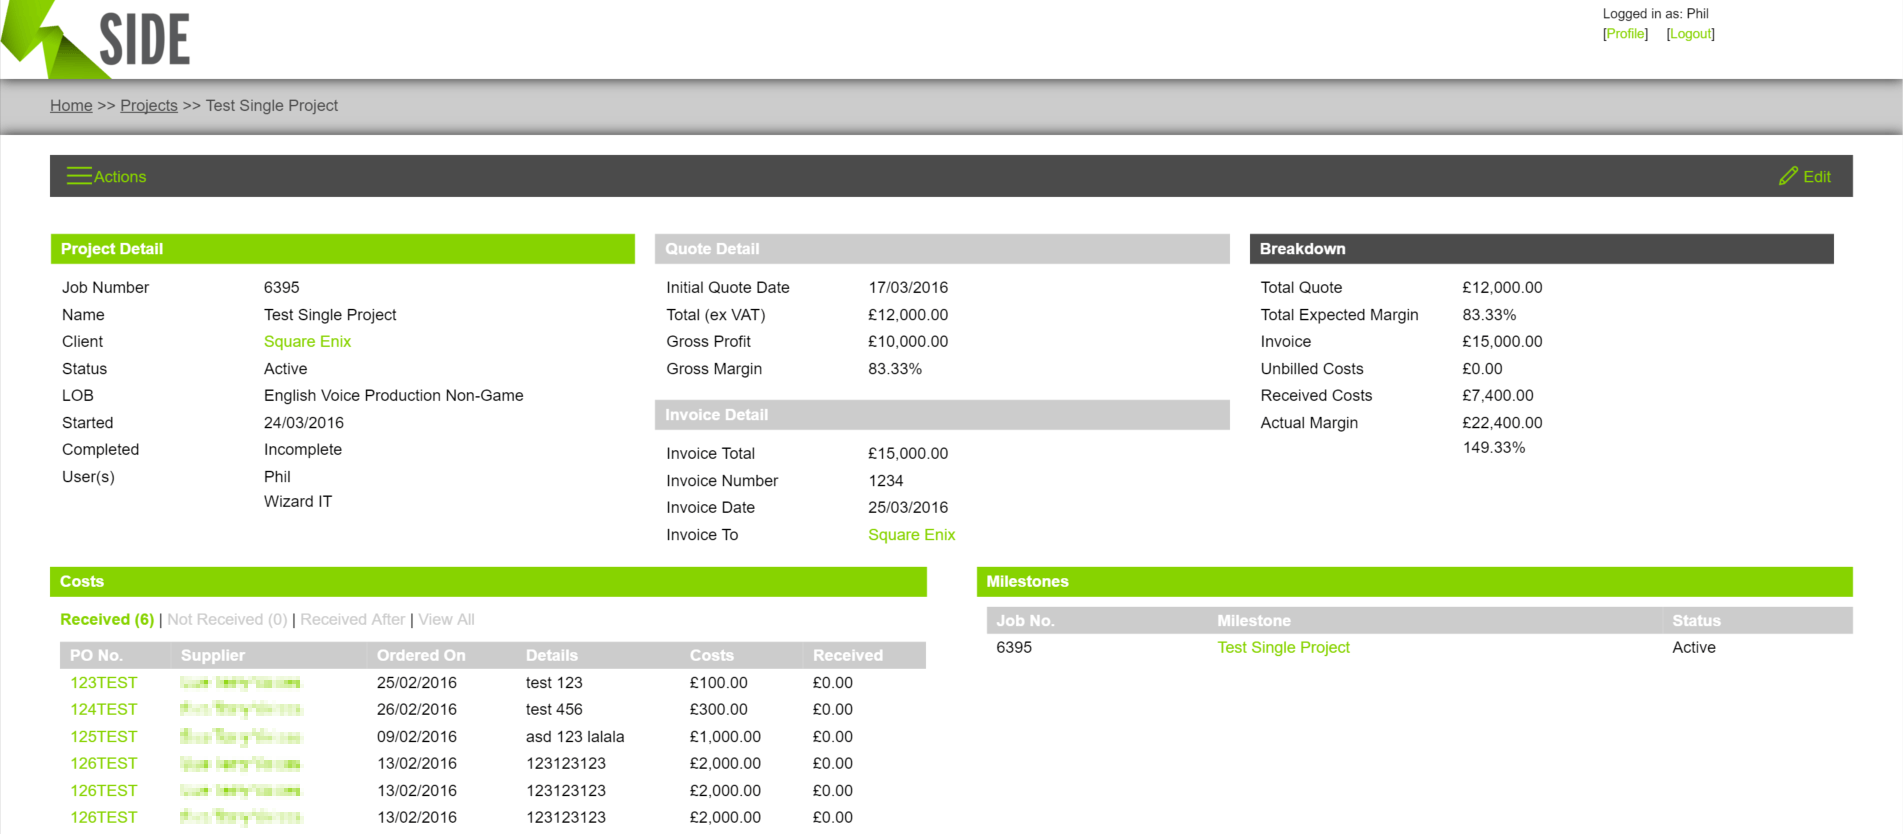
Task: Follow the Invoice To Square Enix link
Action: tap(912, 535)
